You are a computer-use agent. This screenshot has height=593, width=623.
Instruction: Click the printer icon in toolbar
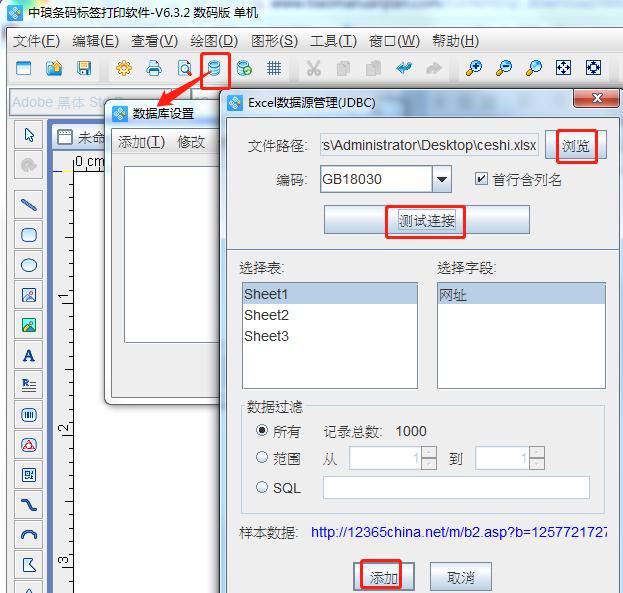154,68
